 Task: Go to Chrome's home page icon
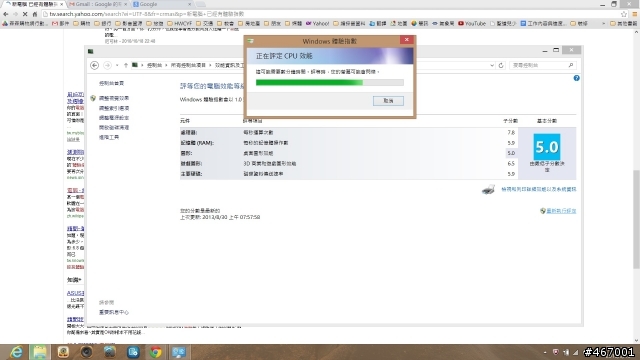click(x=35, y=14)
